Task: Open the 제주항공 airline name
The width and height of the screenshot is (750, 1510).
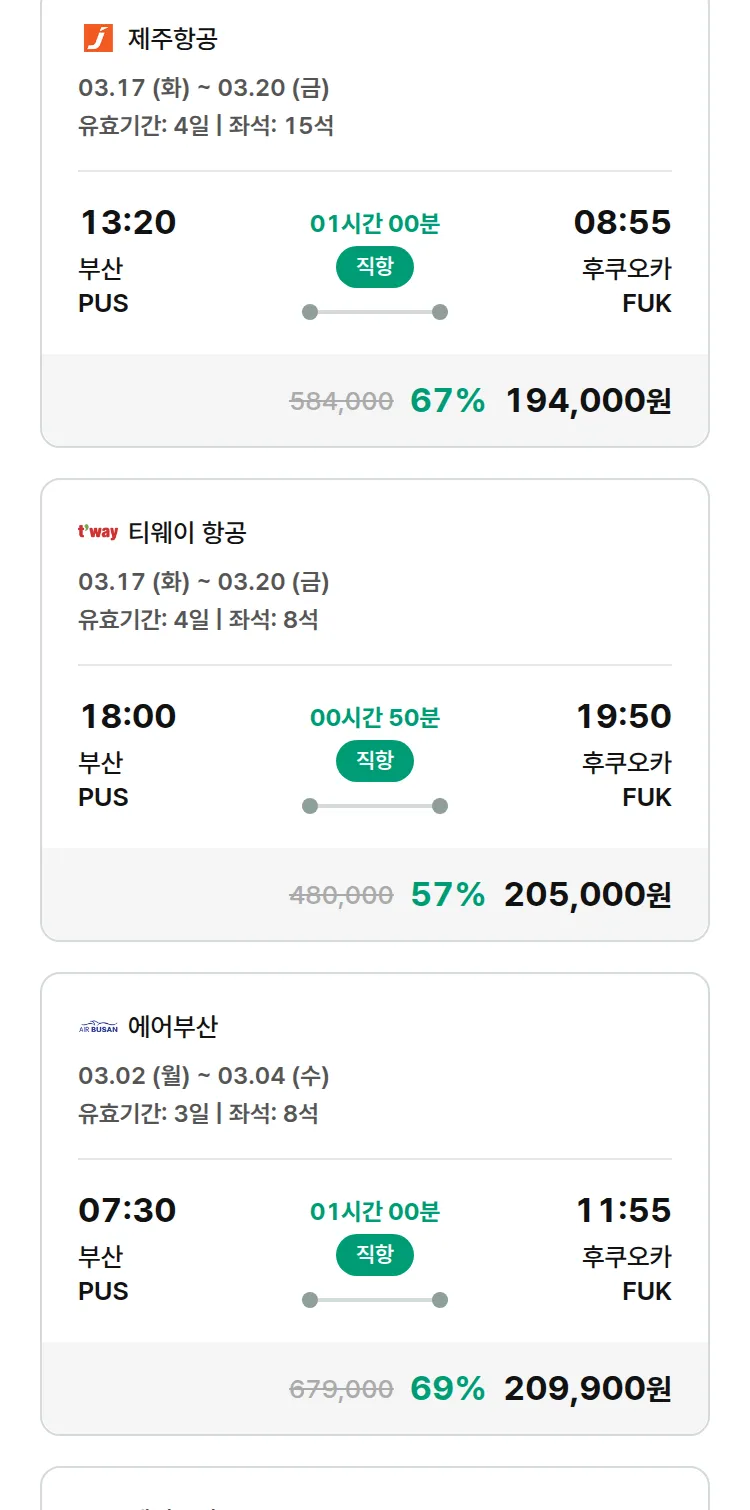Action: coord(173,39)
